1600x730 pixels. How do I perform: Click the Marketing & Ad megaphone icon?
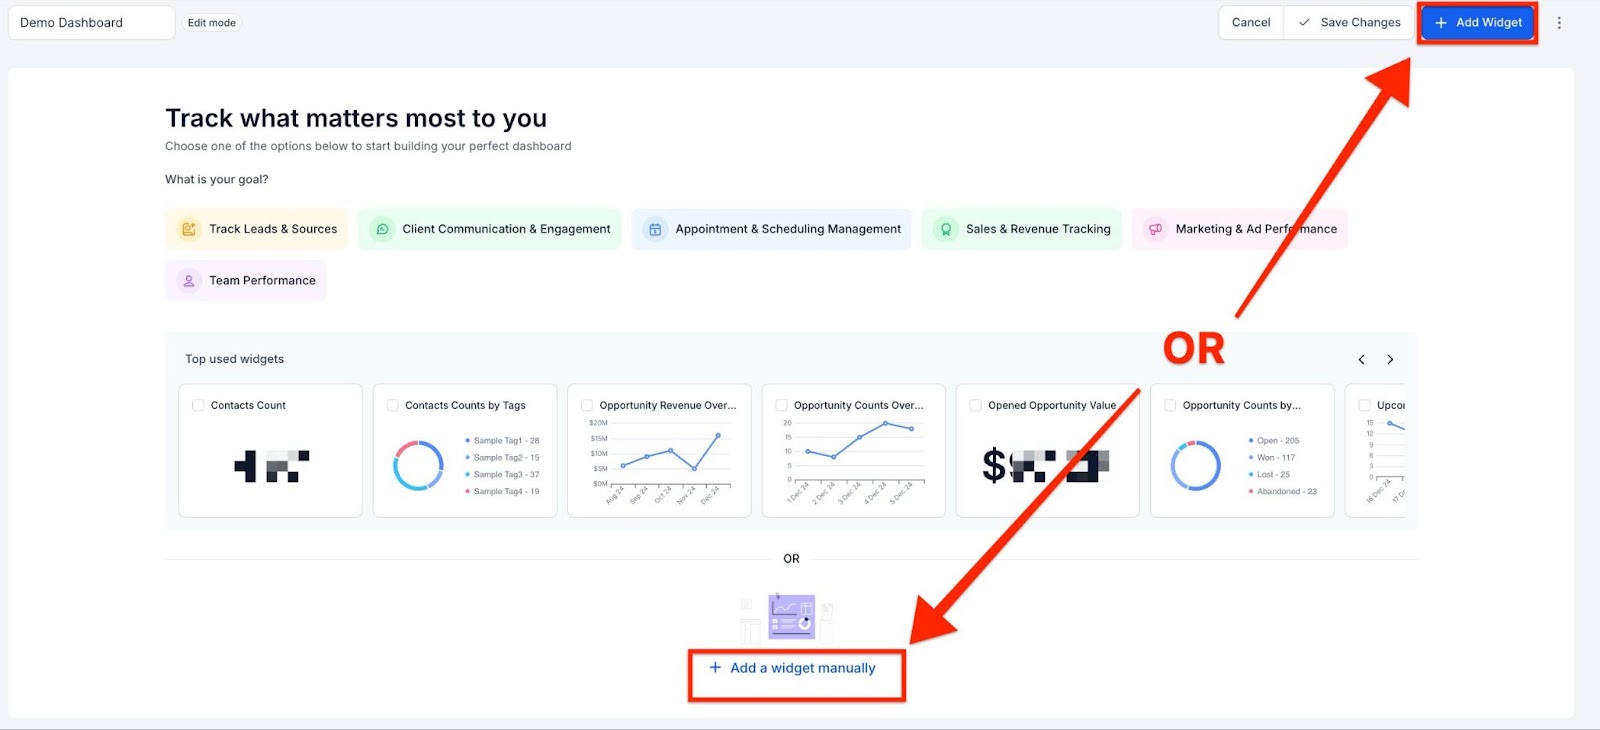pyautogui.click(x=1155, y=229)
